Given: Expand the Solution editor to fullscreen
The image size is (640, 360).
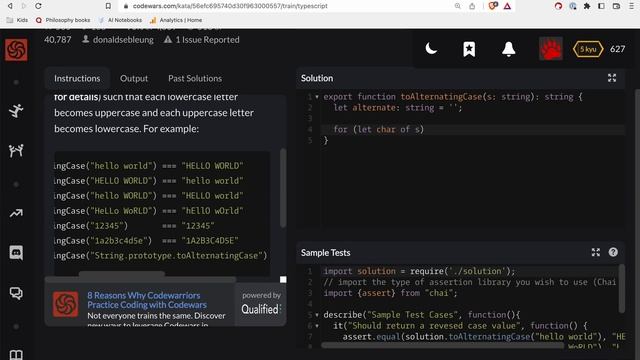Looking at the screenshot, I should [612, 78].
